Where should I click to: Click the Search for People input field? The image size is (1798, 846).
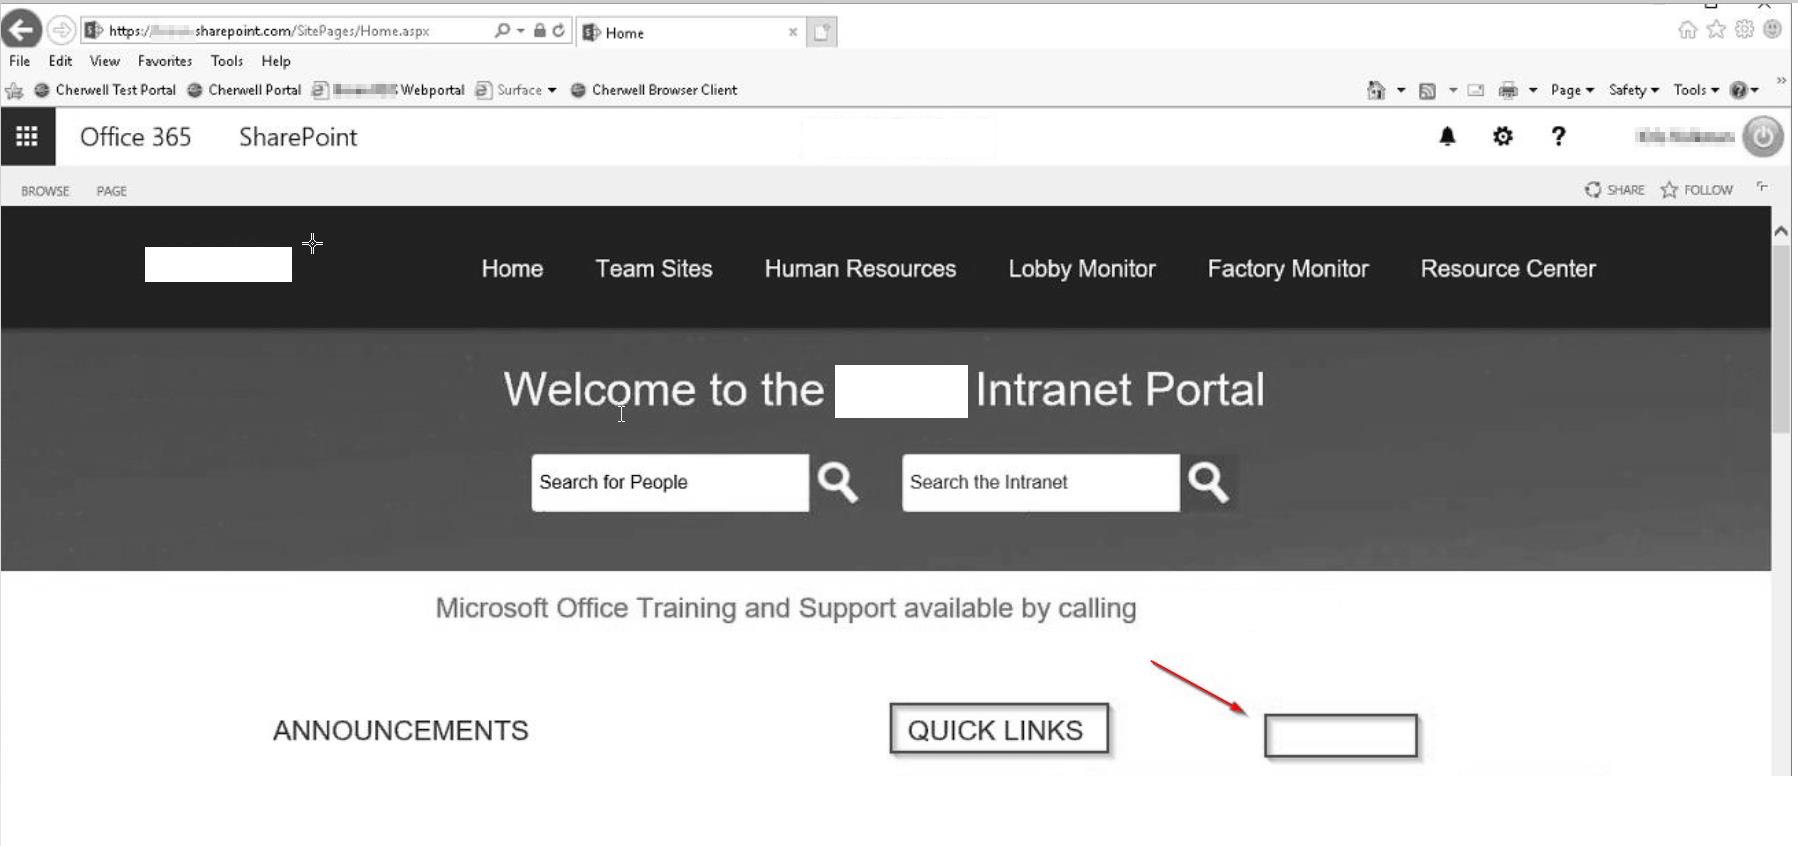point(669,483)
